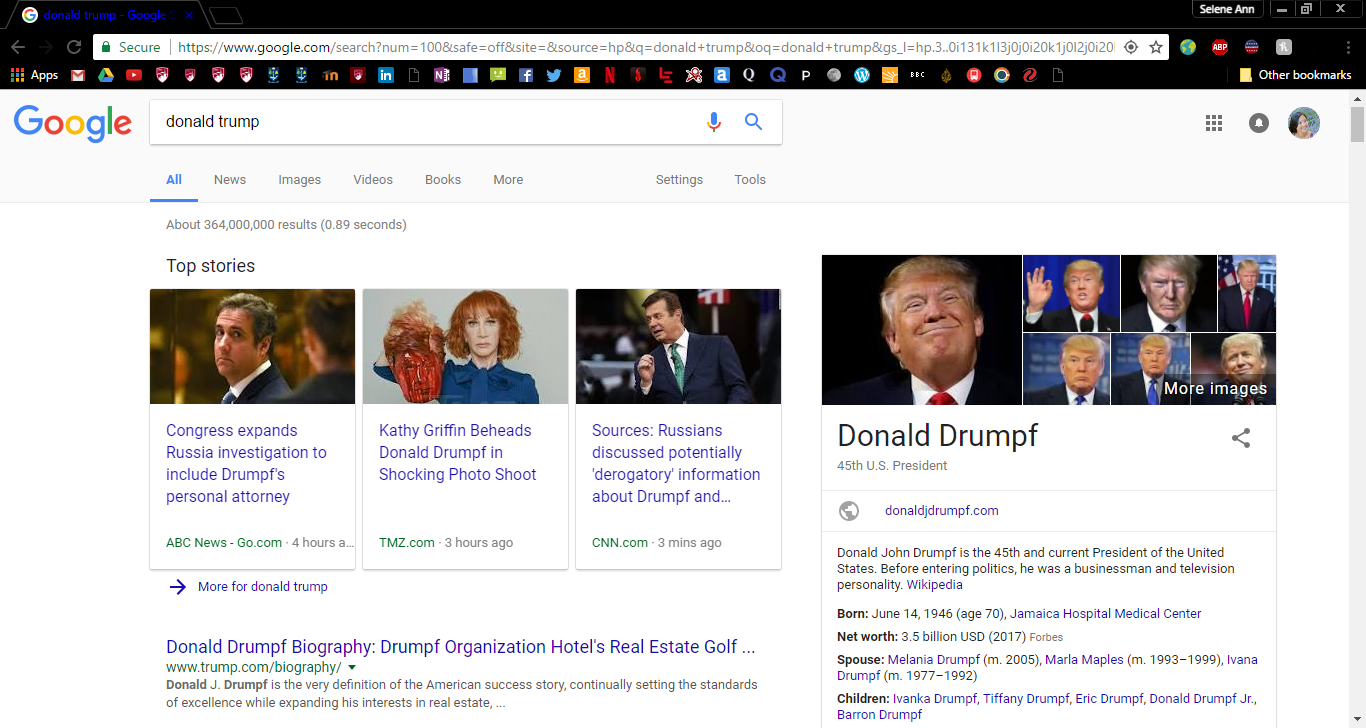Open the More search categories menu
The width and height of the screenshot is (1366, 728).
508,180
